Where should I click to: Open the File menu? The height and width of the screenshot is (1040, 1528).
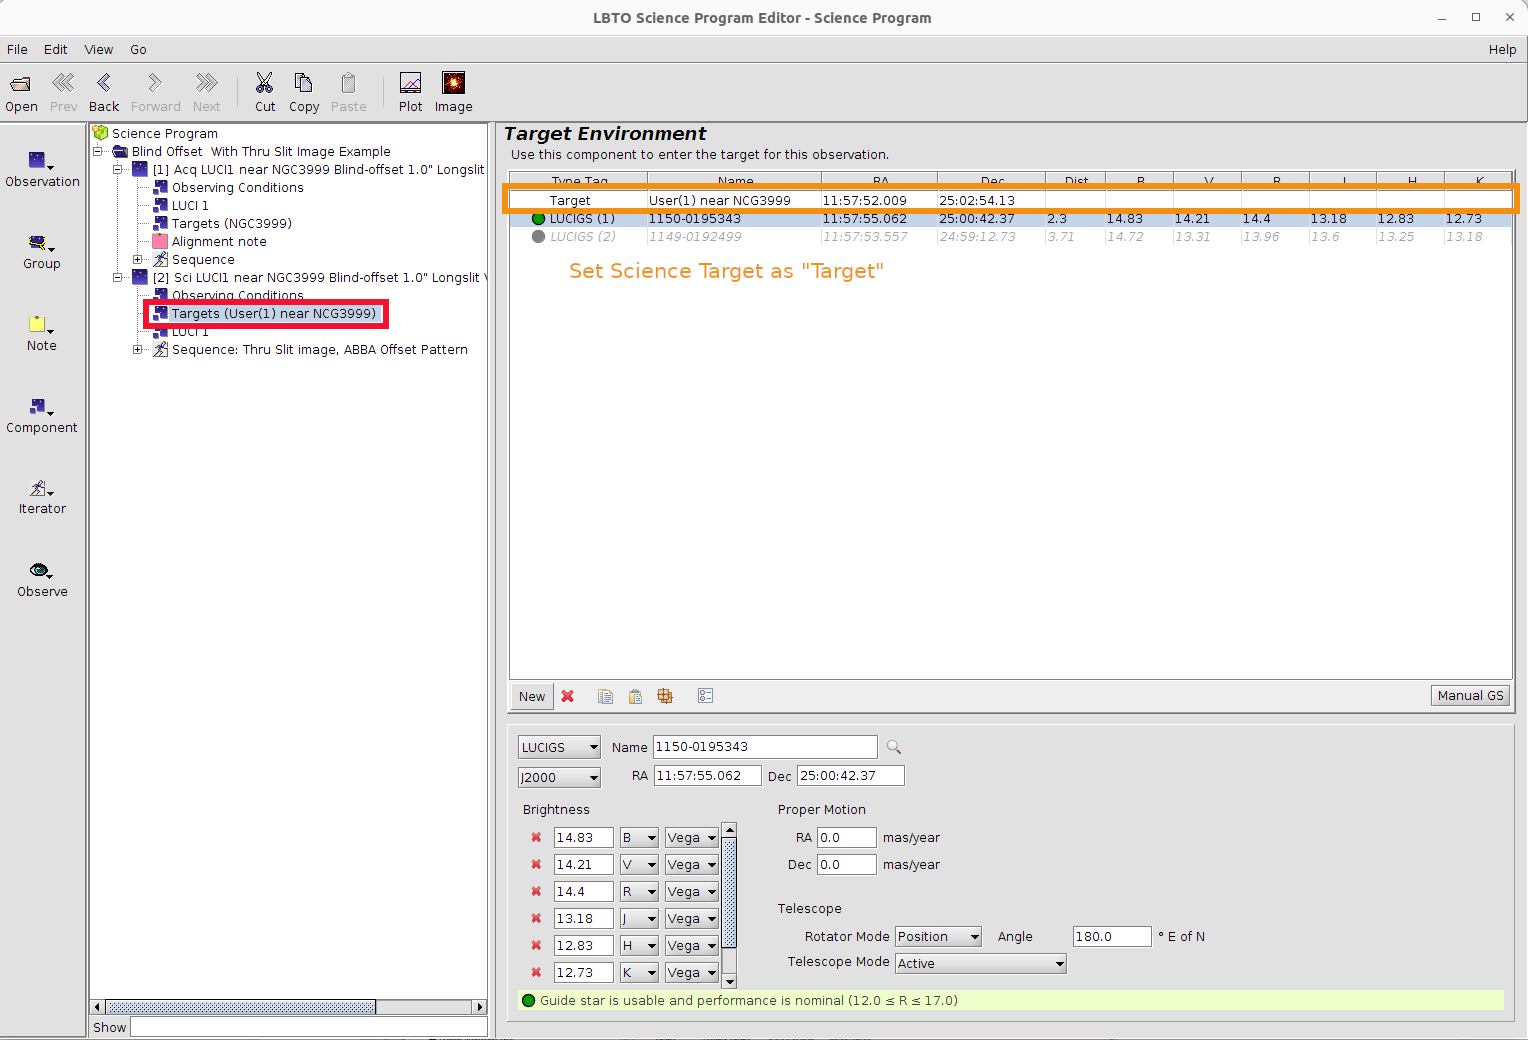point(17,49)
